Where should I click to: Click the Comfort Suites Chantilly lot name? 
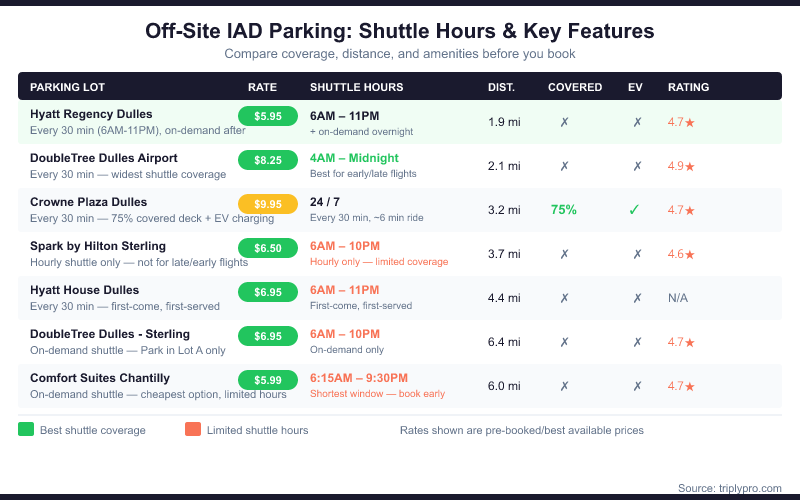coord(100,378)
